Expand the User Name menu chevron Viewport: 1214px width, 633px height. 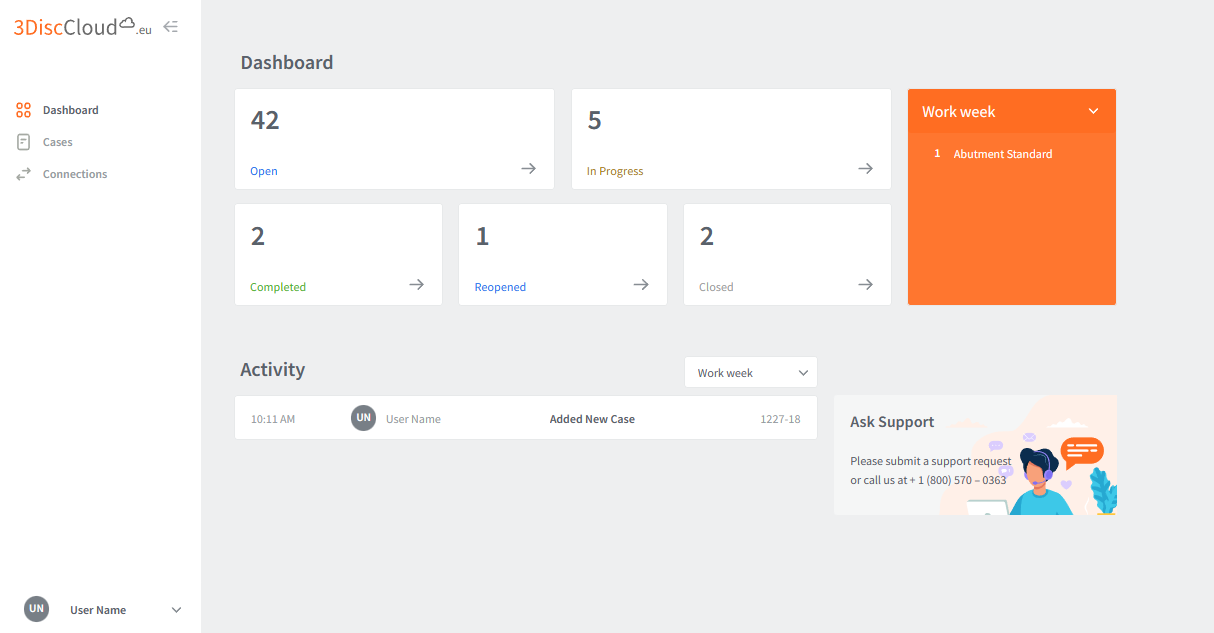177,610
